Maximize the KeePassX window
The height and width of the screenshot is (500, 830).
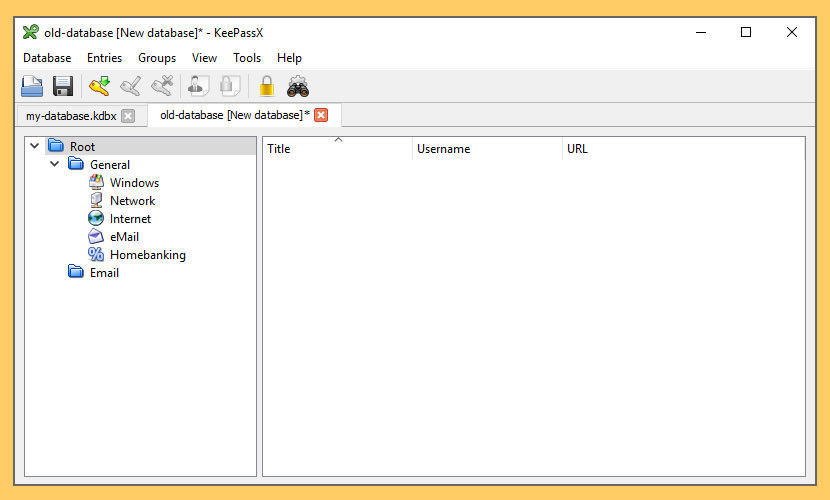tap(746, 32)
